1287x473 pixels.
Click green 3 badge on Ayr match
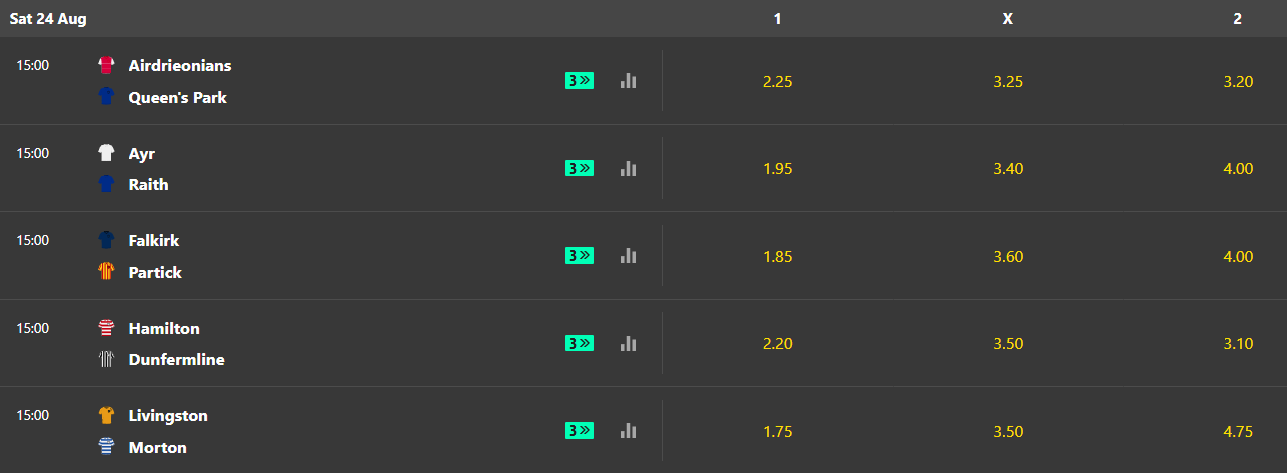579,169
